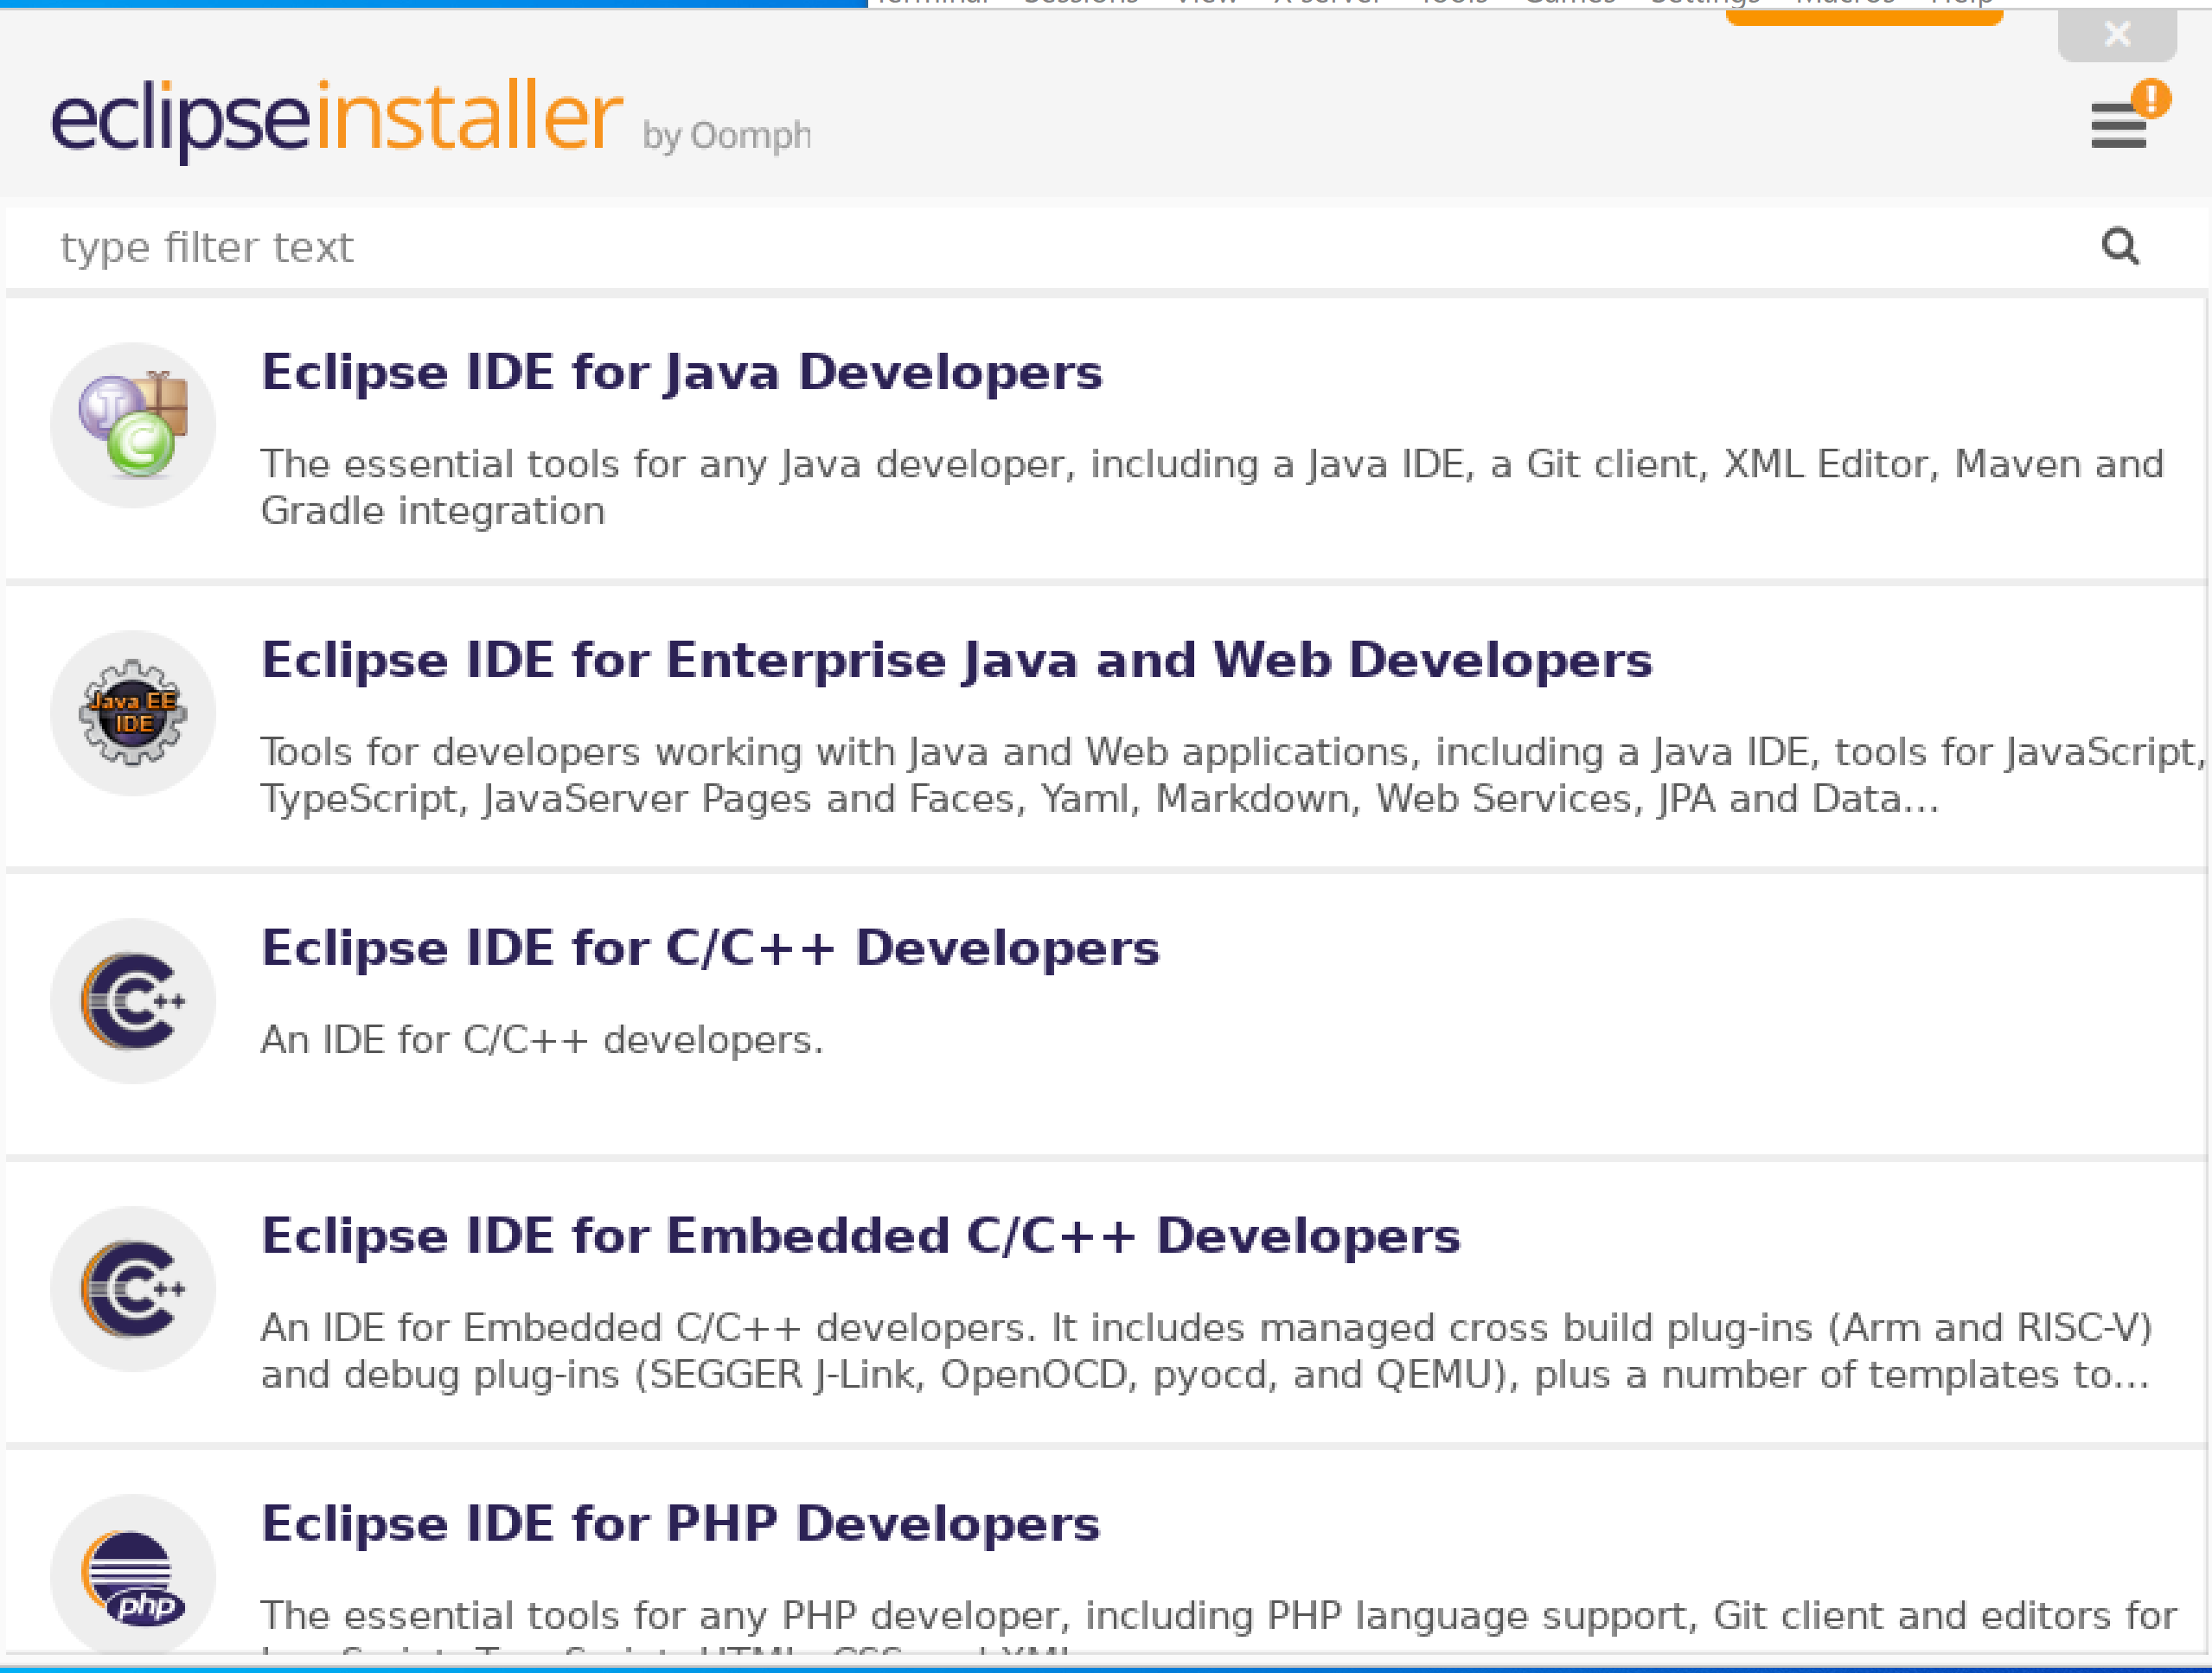Click the Embedded C/C++ Developers icon
Image resolution: width=2212 pixels, height=1673 pixels.
pos(133,1289)
